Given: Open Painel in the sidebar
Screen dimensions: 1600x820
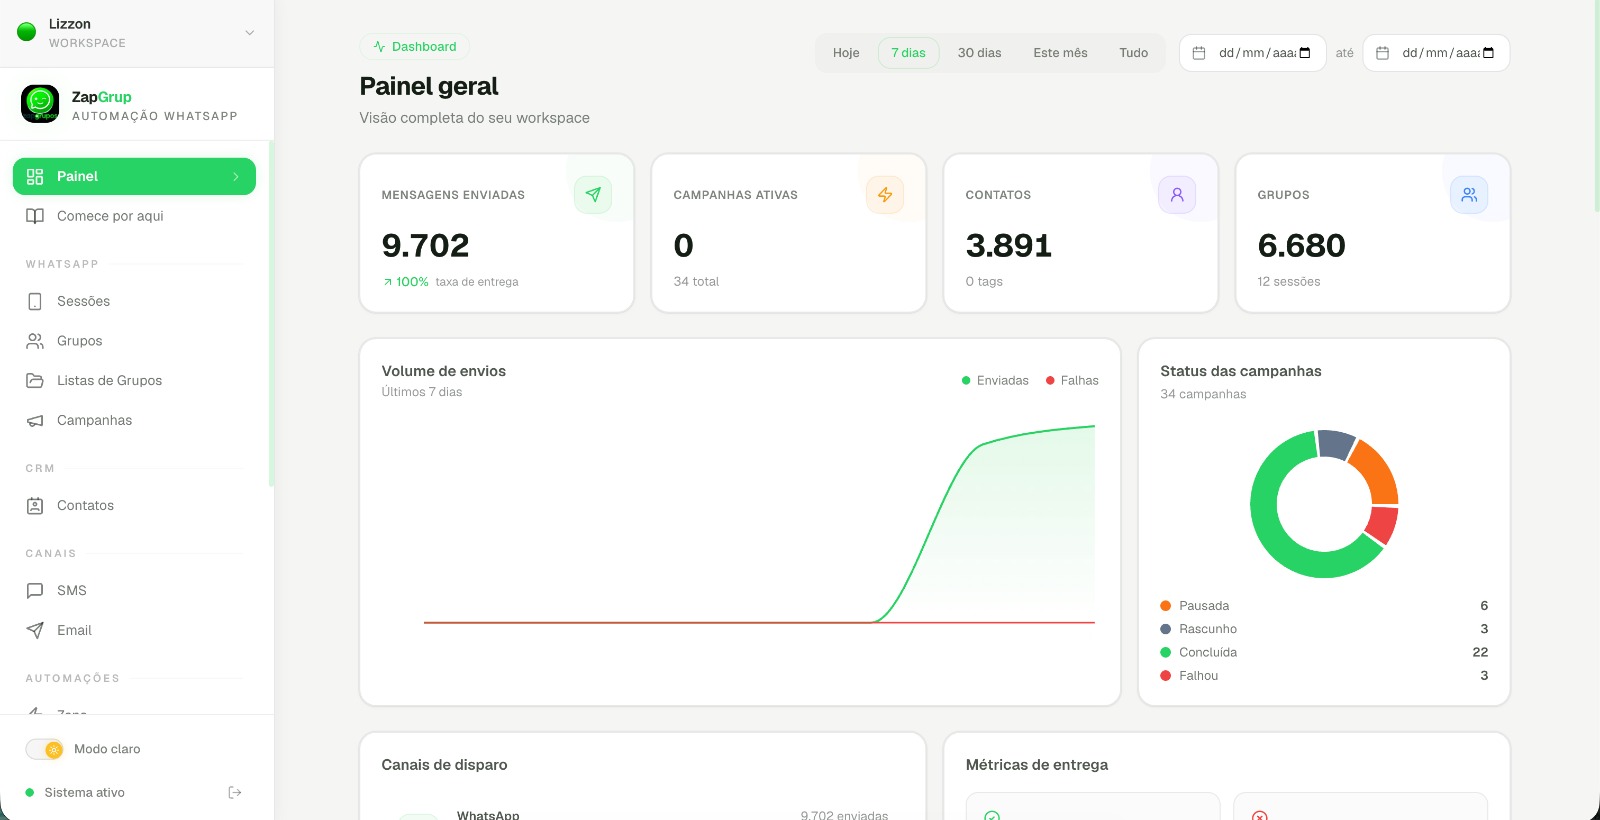Looking at the screenshot, I should (x=134, y=176).
